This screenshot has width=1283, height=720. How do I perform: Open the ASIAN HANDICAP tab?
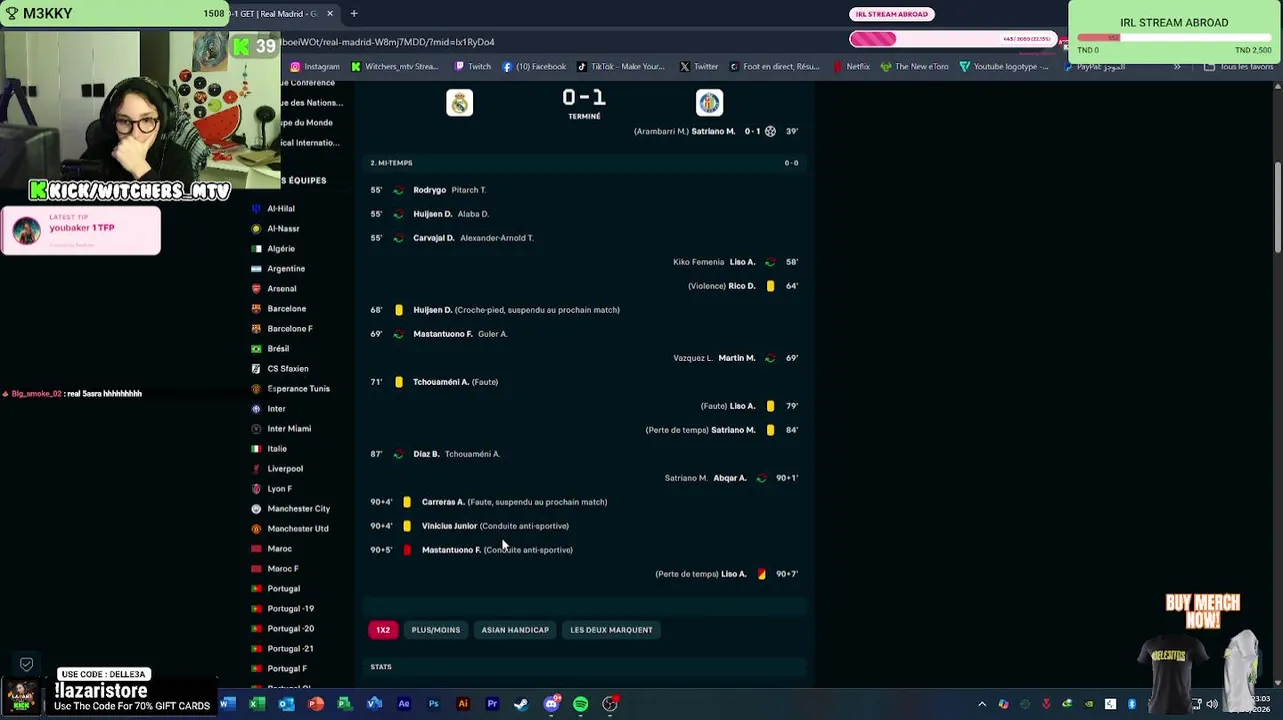tap(515, 630)
